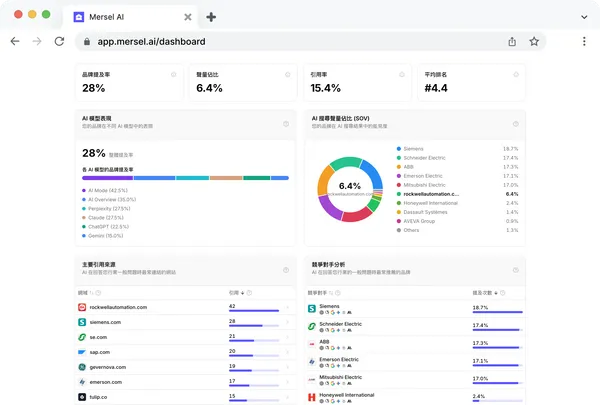Click the share icon in the address bar

(x=512, y=42)
